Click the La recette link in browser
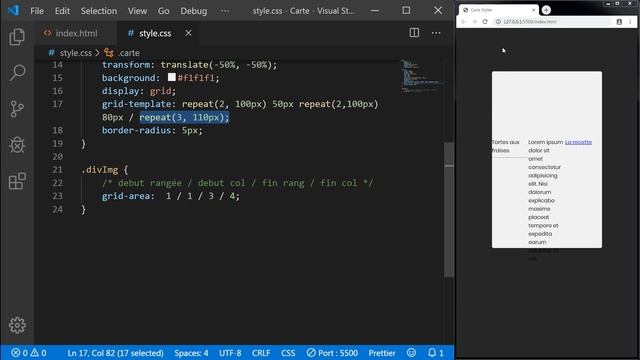The image size is (640, 360). tap(578, 142)
